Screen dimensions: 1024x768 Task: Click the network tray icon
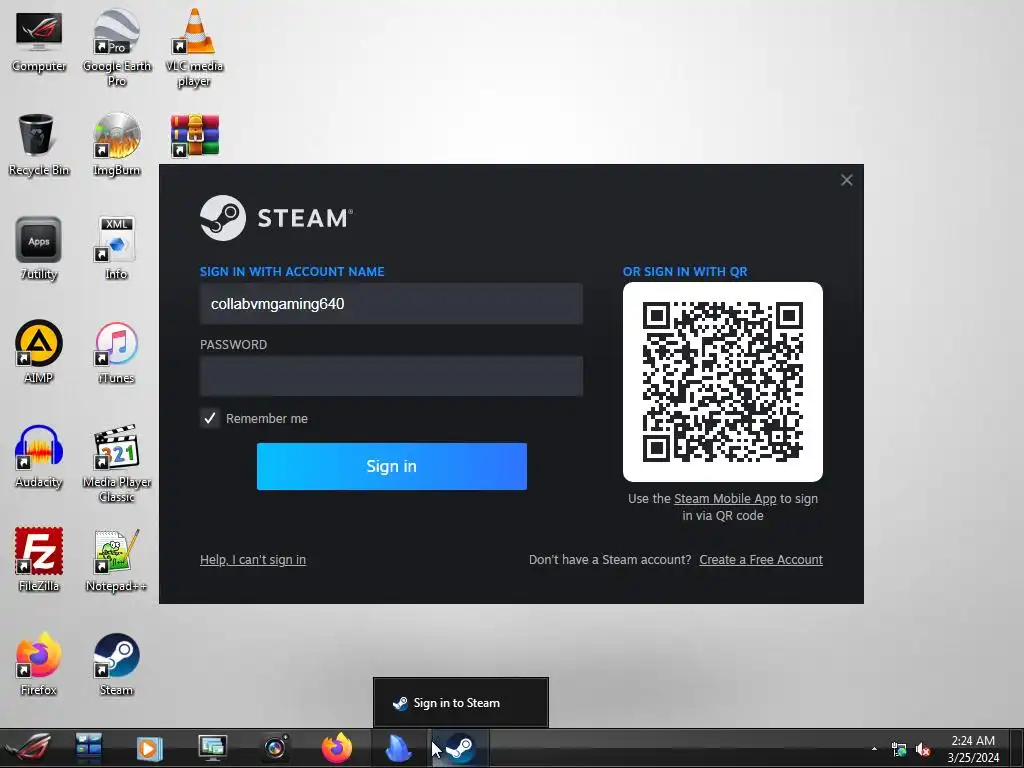point(899,750)
